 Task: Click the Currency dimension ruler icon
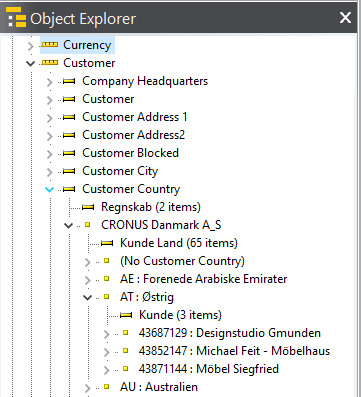tap(50, 44)
